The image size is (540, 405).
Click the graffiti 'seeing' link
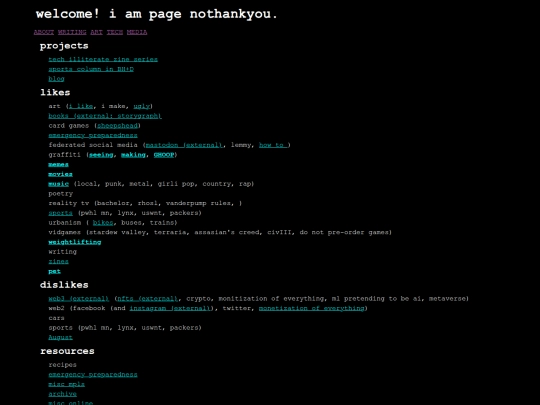click(101, 155)
